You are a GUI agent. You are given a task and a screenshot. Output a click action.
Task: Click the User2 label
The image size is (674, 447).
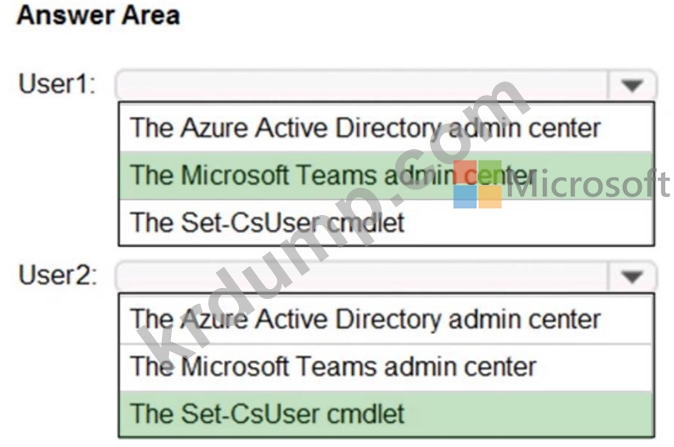tap(57, 276)
